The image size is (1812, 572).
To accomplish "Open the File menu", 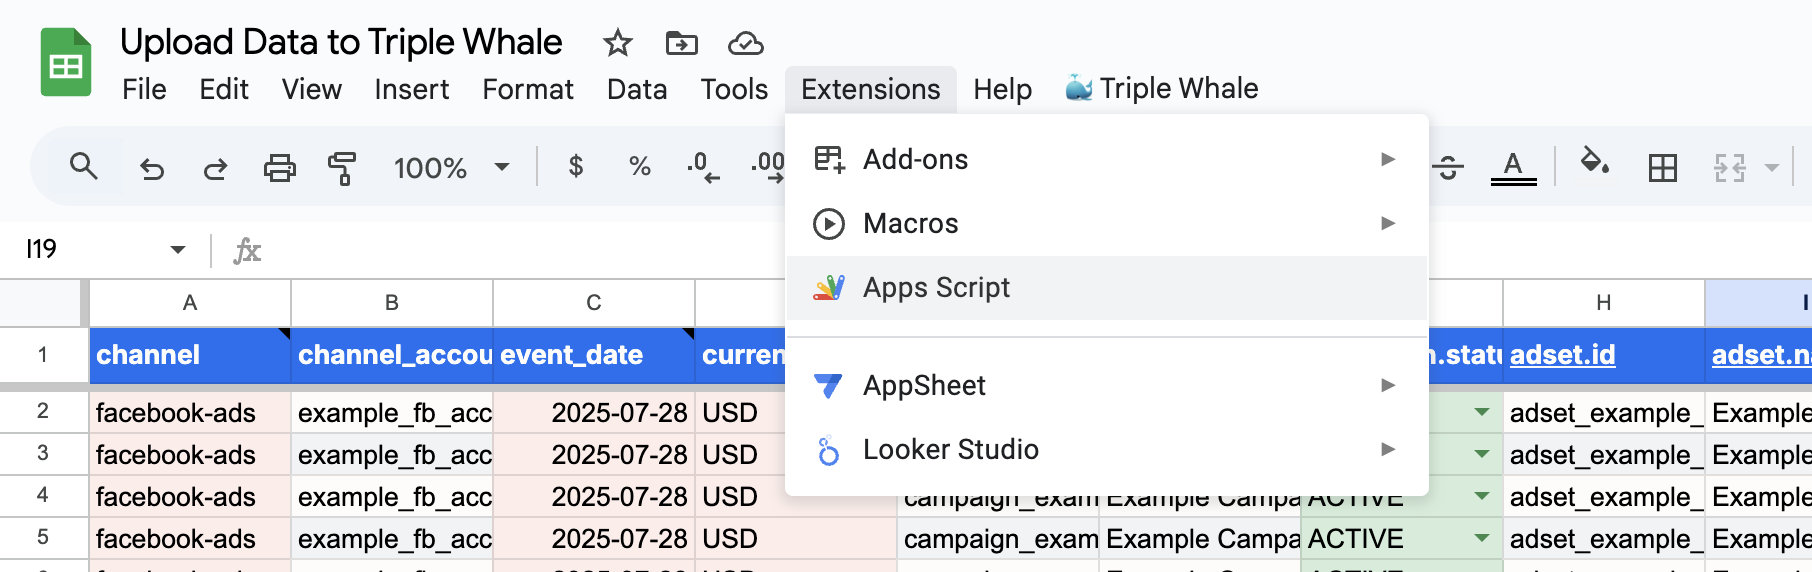I will 144,89.
